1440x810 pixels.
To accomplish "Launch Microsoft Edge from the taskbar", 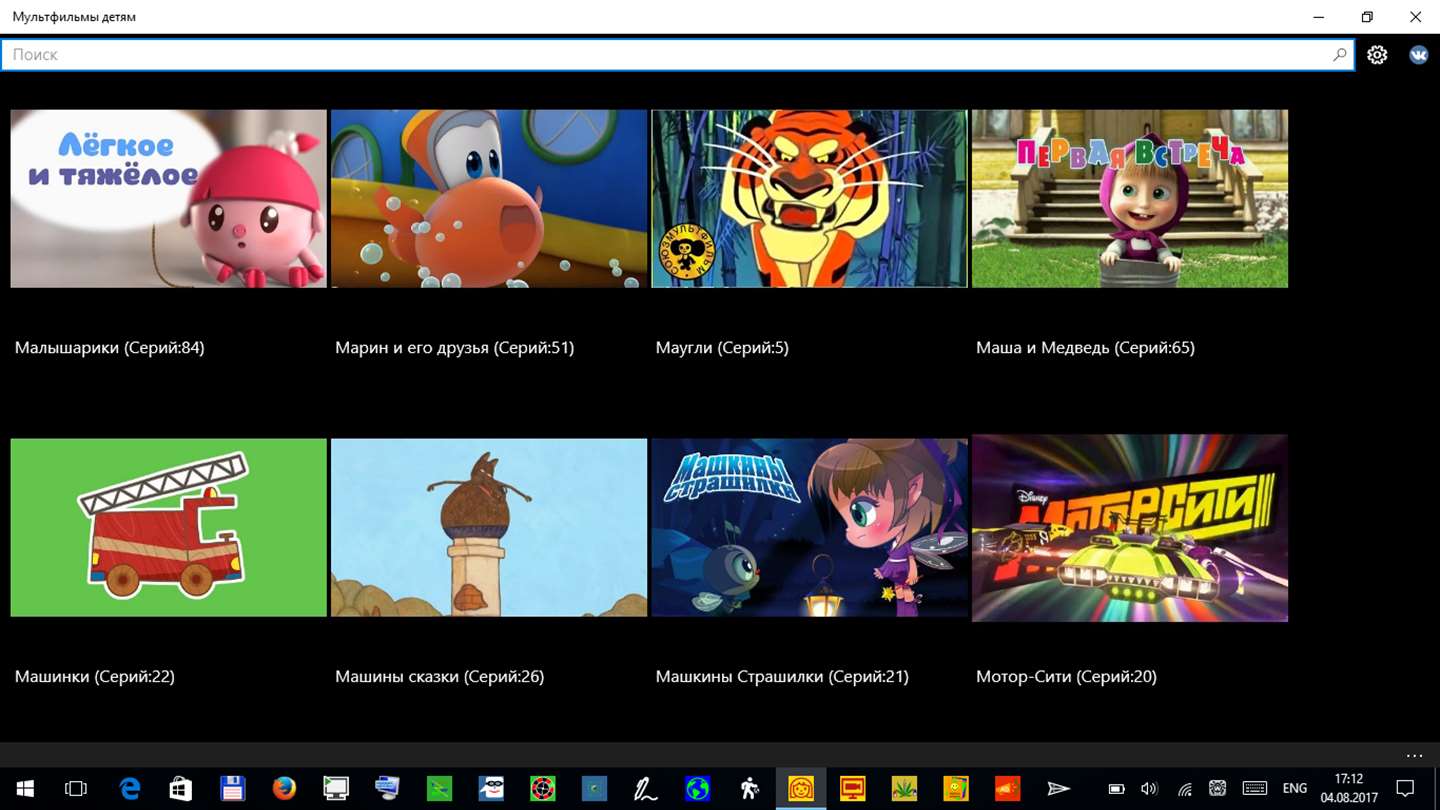I will coord(129,789).
